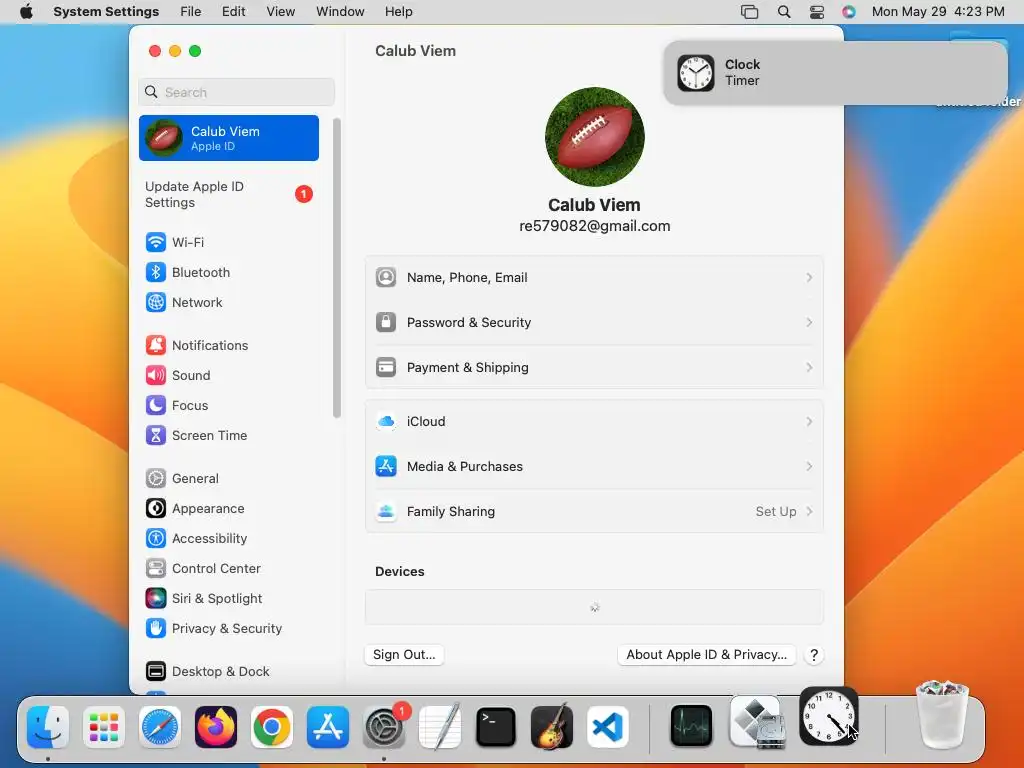Click Set Up next to Family Sharing
Screen dimensions: 1024x768
pos(776,511)
